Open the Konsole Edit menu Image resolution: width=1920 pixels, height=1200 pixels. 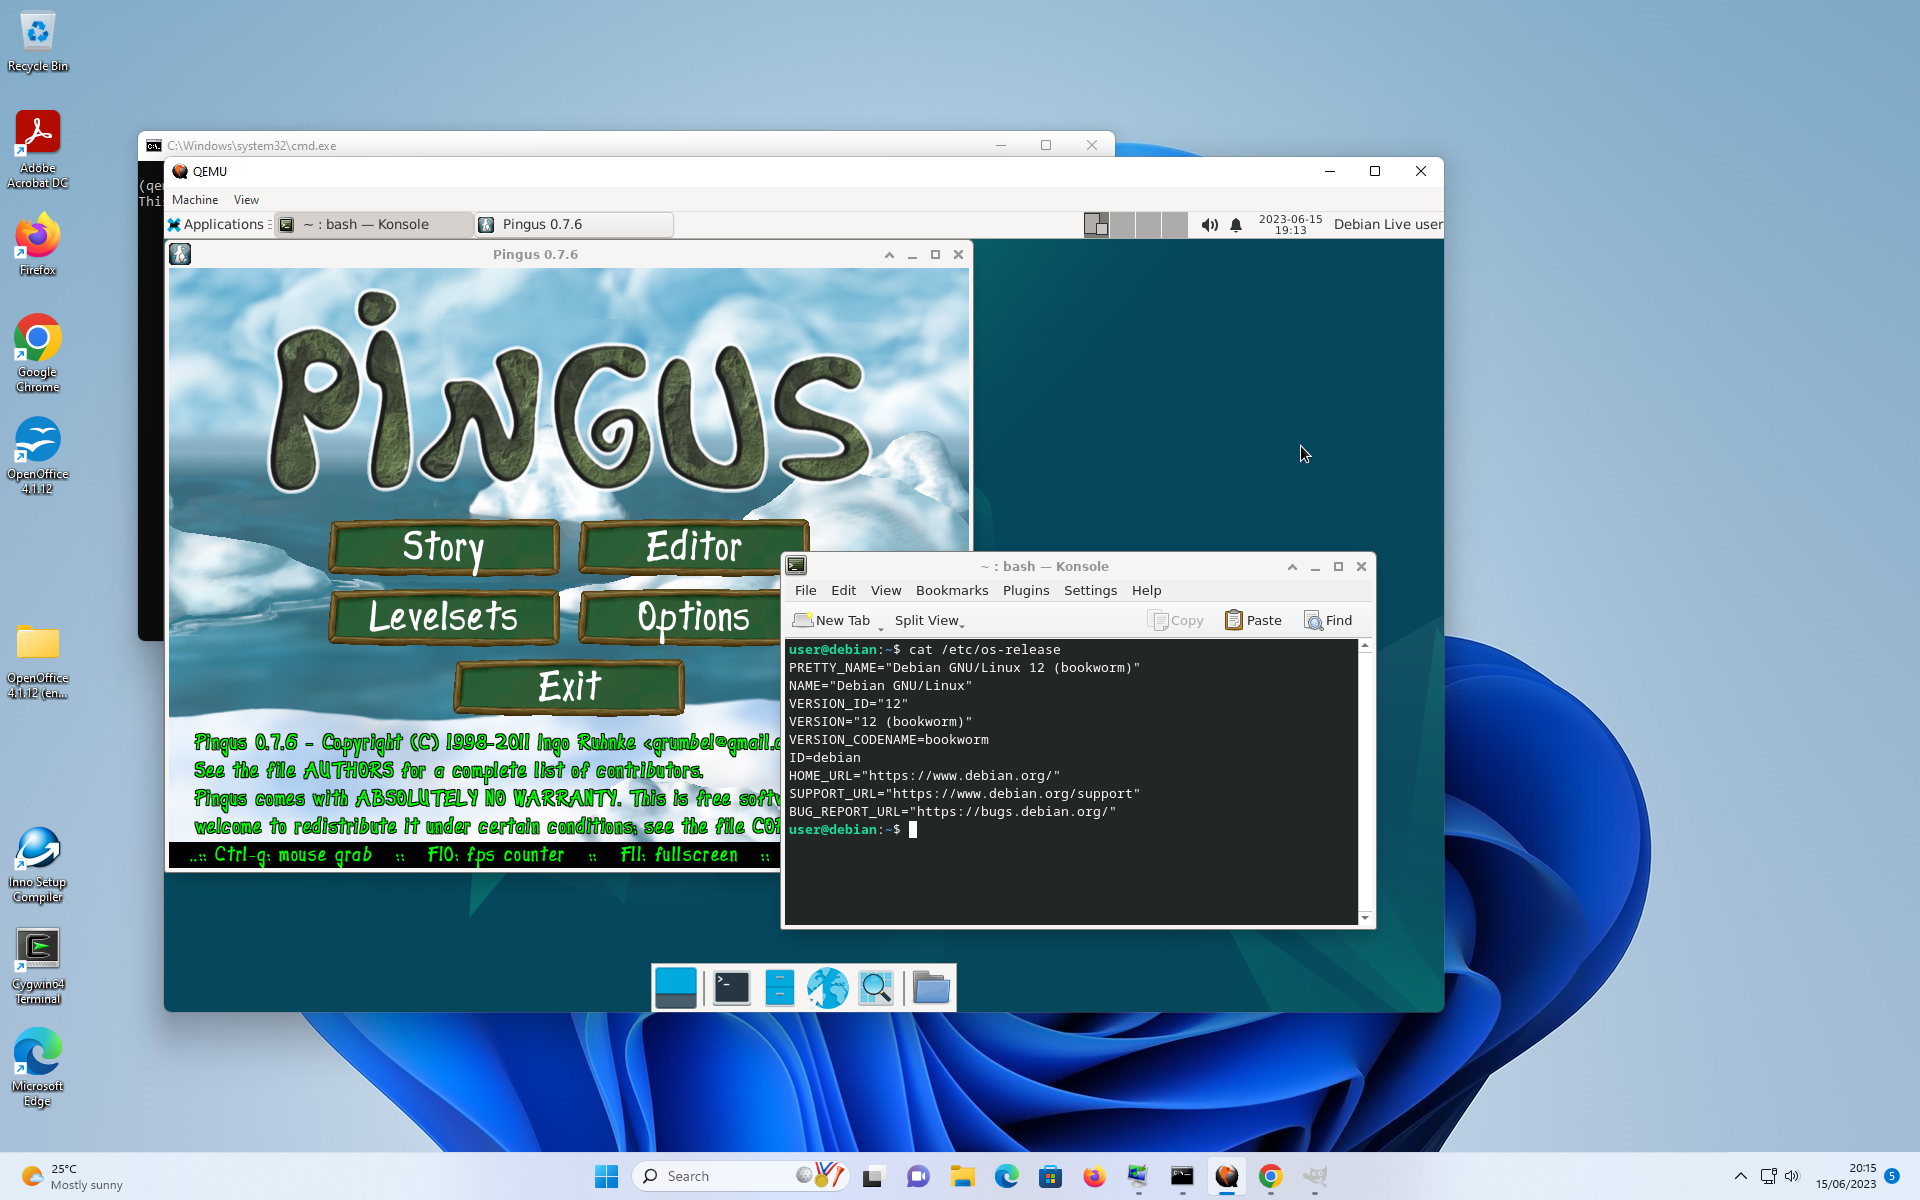click(x=843, y=591)
